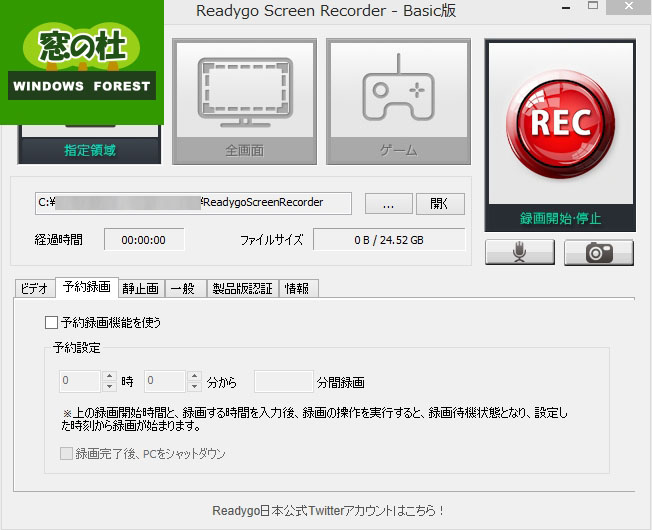Click the ファイルサイズ 0 B / 24.52 GB display
Viewport: 652px width, 530px height.
[x=389, y=240]
